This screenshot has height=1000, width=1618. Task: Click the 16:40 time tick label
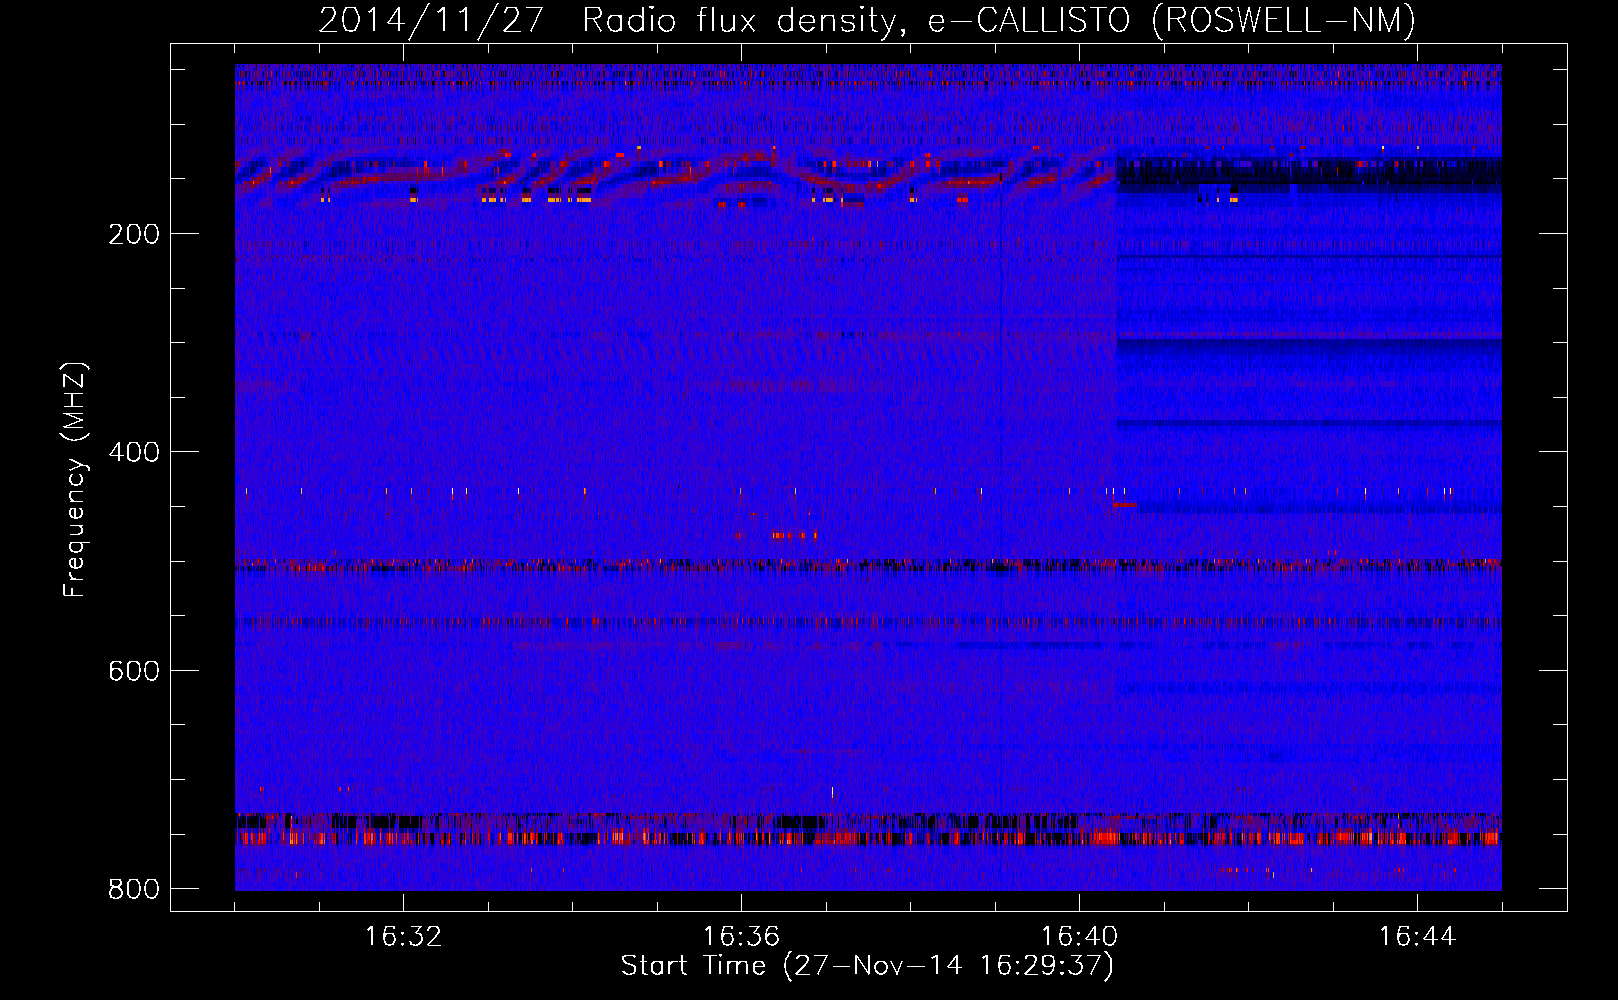1079,937
